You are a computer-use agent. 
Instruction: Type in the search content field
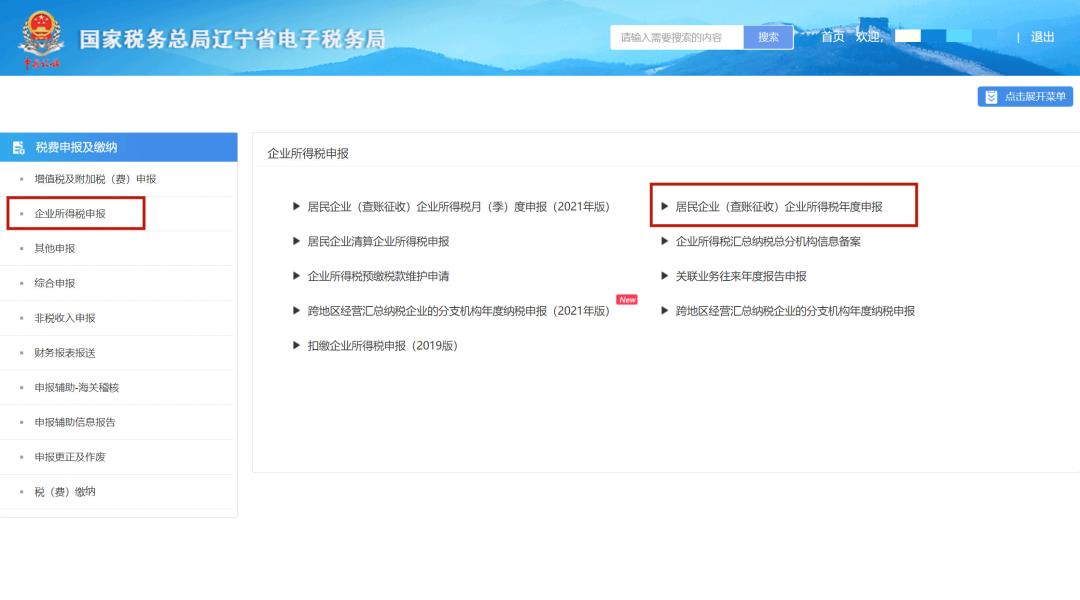point(677,37)
